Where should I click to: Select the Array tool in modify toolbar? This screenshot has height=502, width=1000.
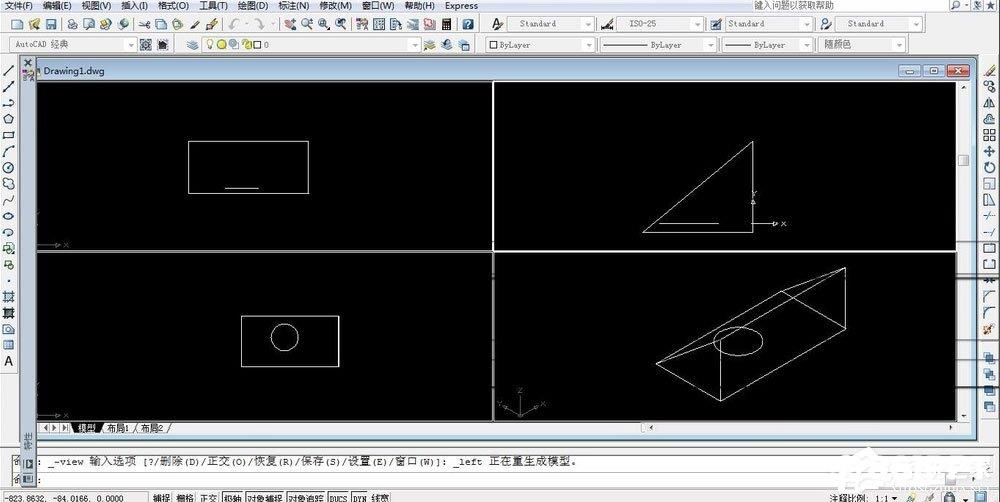[x=989, y=135]
